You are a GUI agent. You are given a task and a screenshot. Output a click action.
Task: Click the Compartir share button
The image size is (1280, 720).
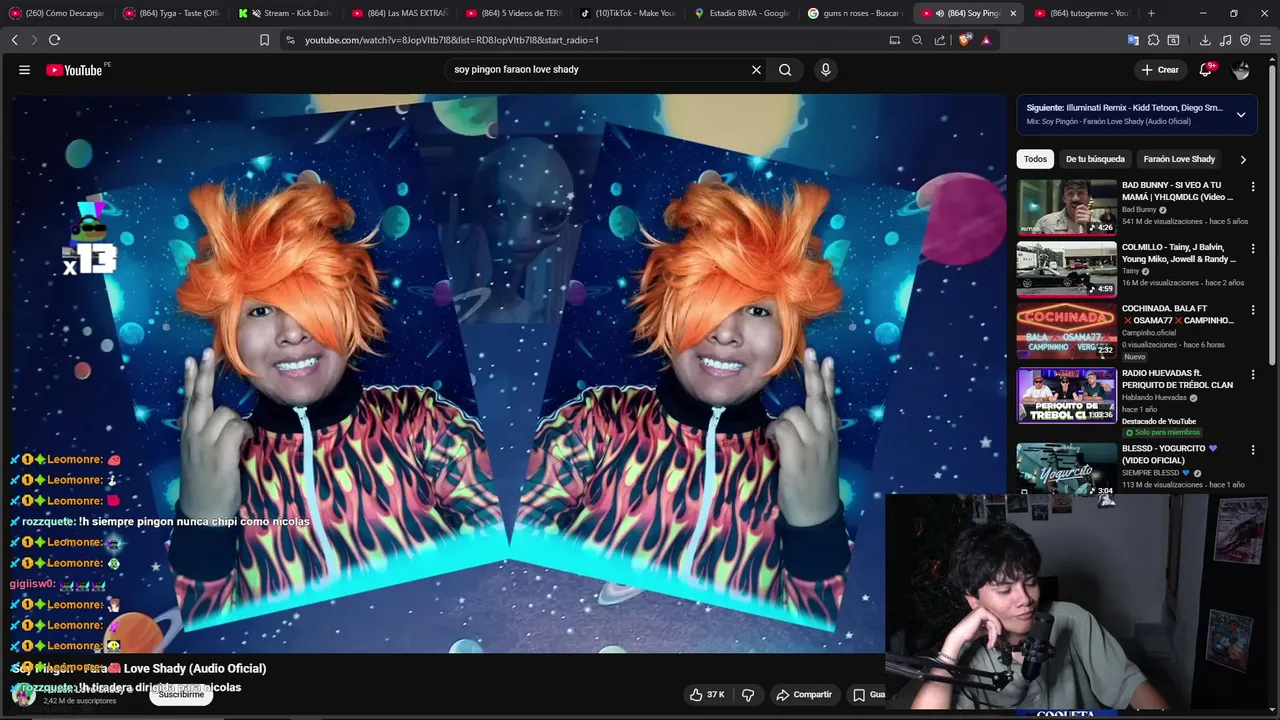(804, 694)
